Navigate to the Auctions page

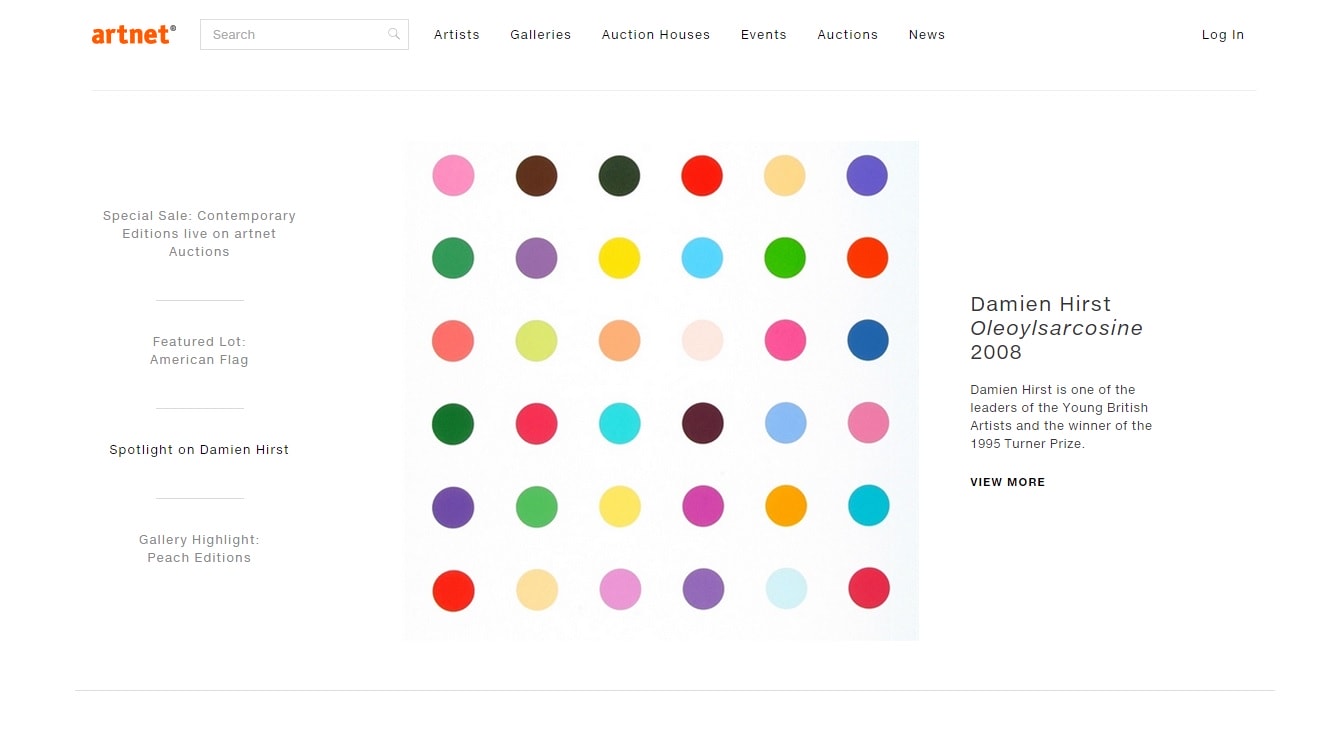click(x=847, y=34)
